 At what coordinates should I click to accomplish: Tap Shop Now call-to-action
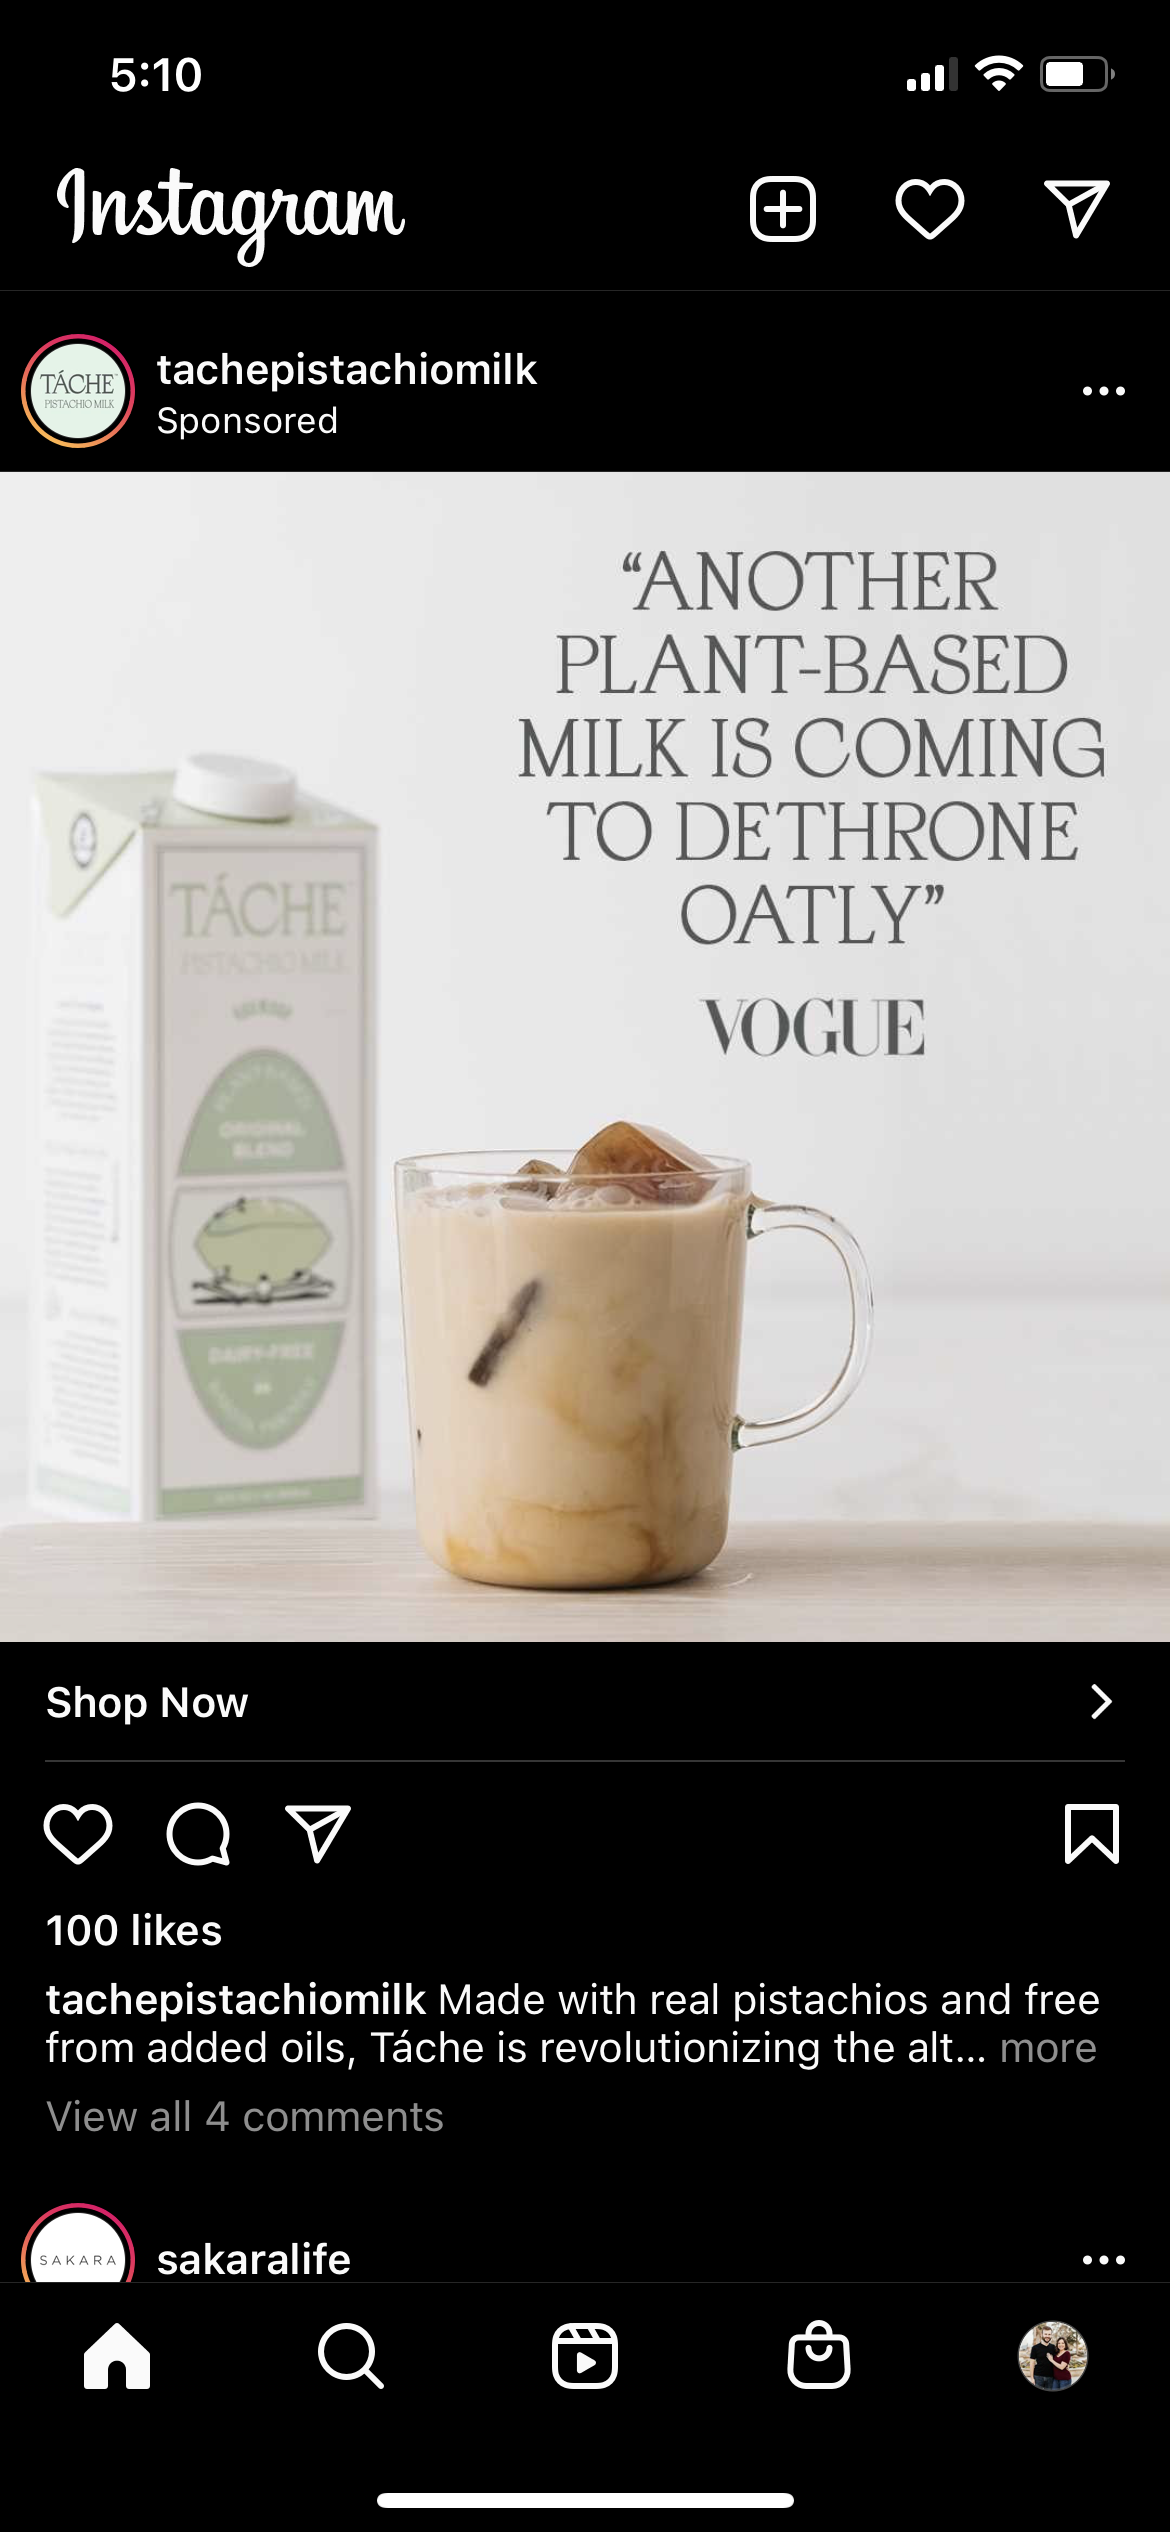pos(585,1702)
